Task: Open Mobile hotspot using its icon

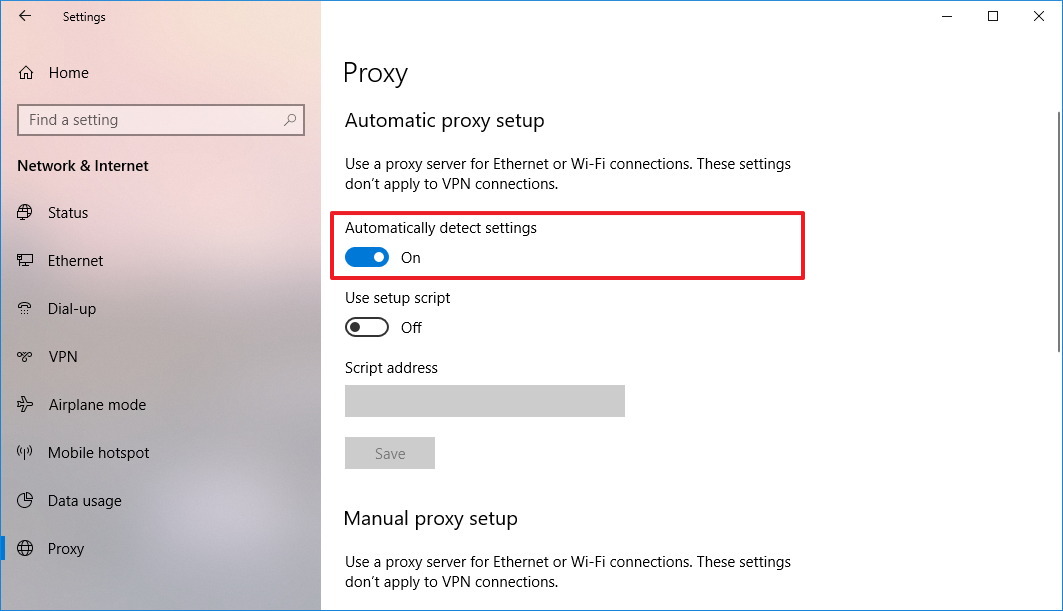Action: coord(24,453)
